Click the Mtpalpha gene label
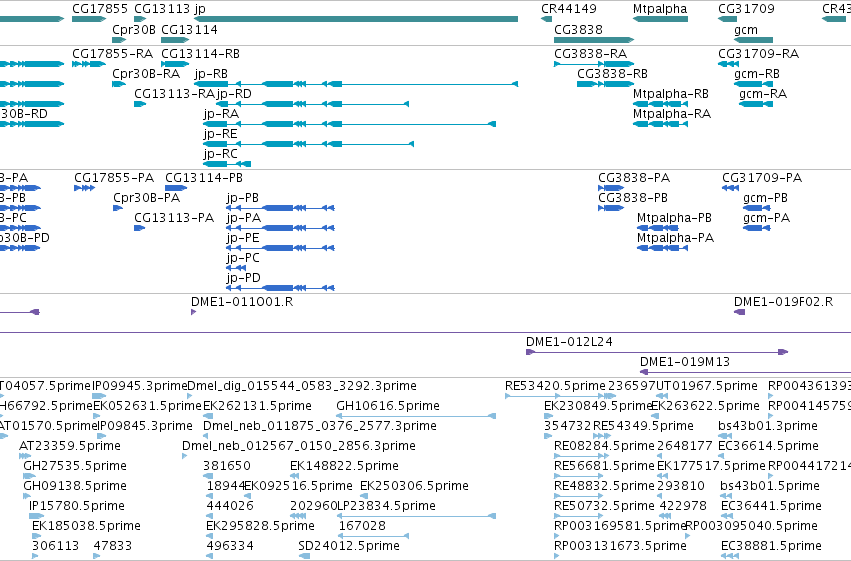 pos(660,9)
